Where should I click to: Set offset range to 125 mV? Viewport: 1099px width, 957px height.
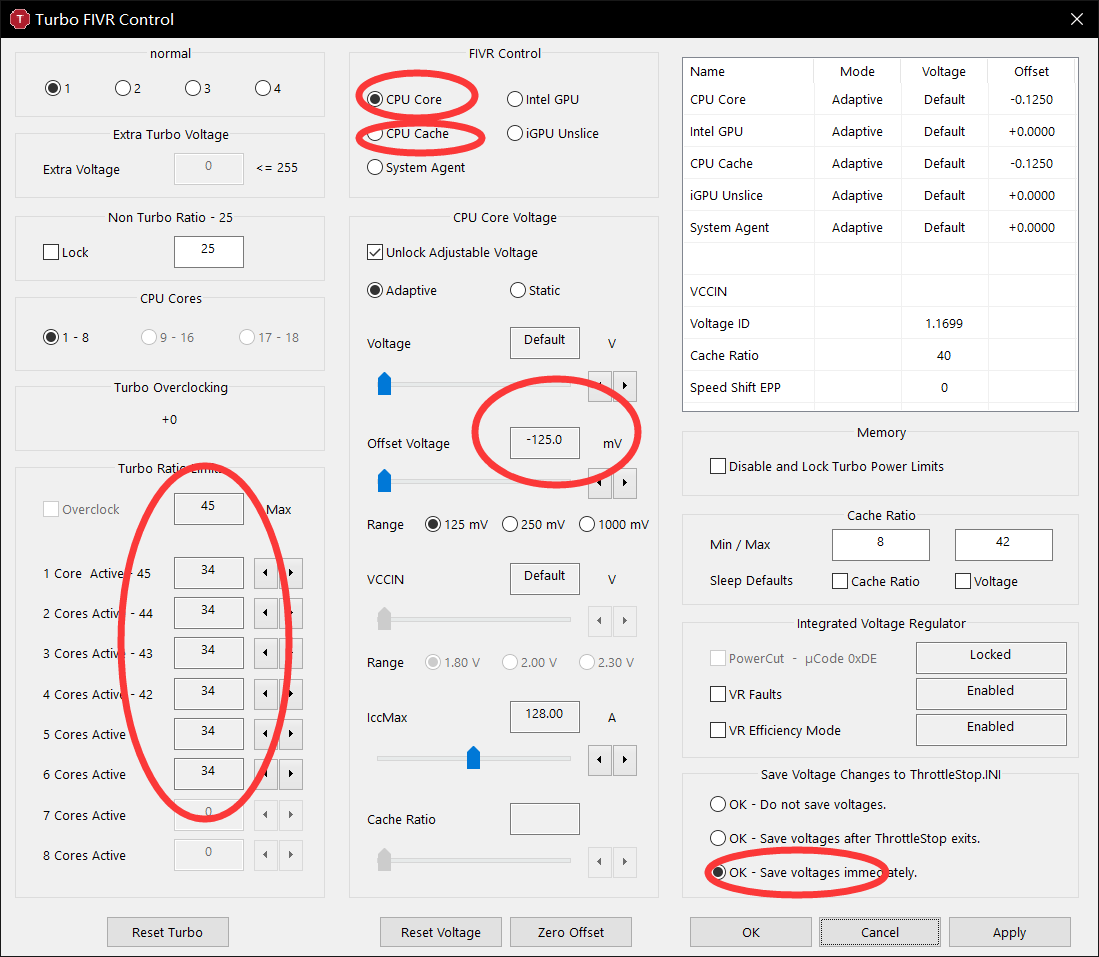(x=456, y=524)
